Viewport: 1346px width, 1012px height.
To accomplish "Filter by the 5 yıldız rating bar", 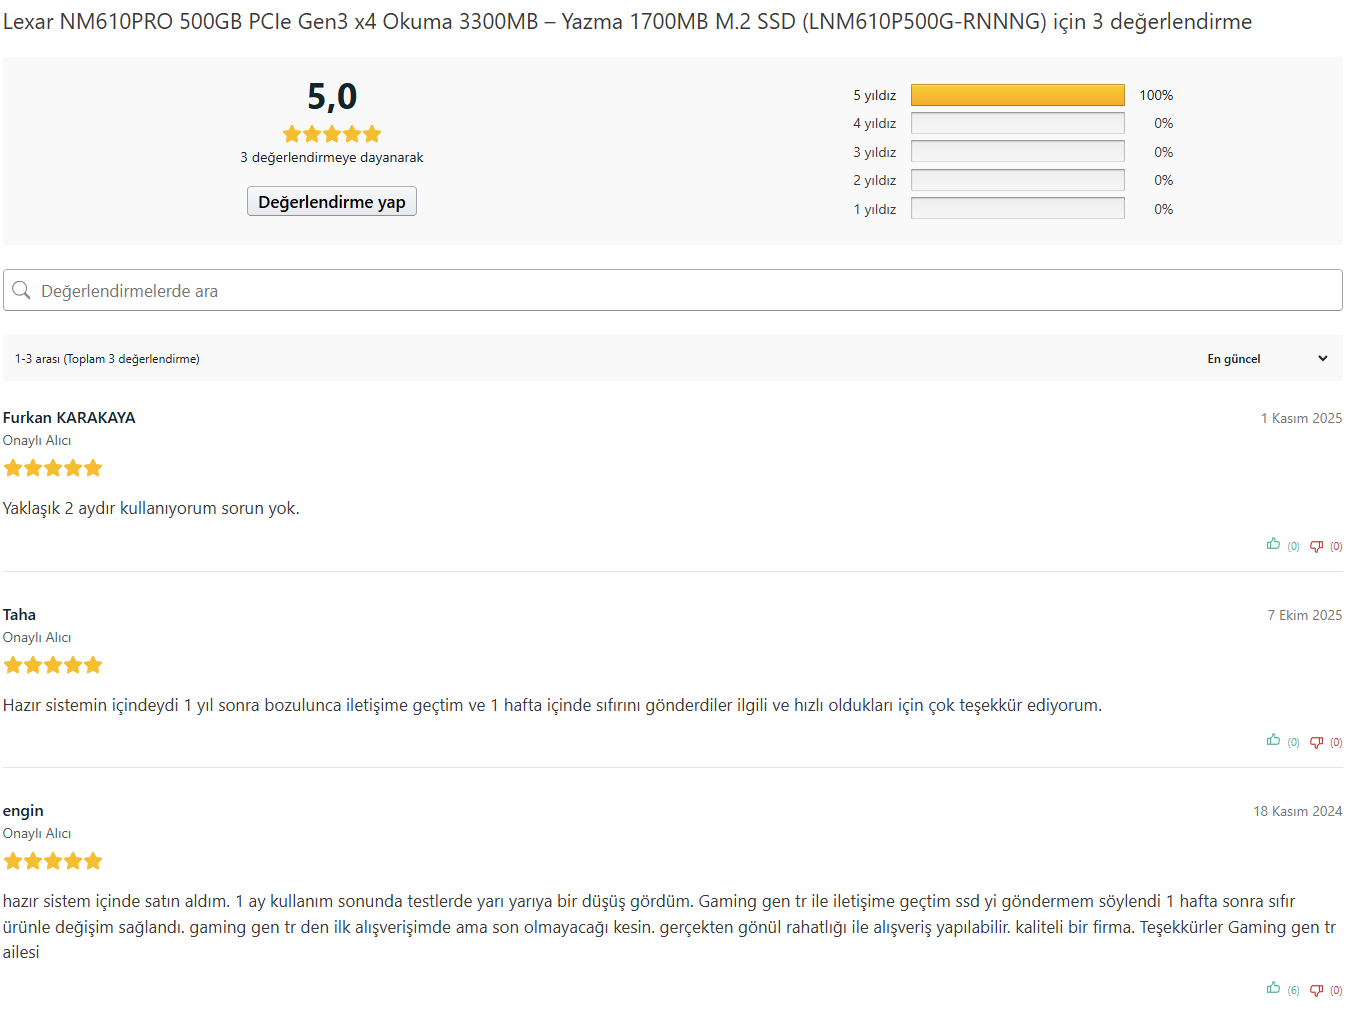I will (x=1018, y=95).
